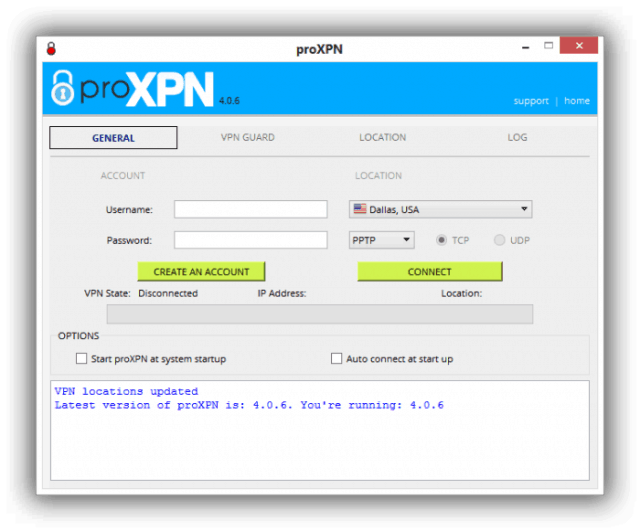640x531 pixels.
Task: Select the TCP radio button
Action: coord(441,240)
